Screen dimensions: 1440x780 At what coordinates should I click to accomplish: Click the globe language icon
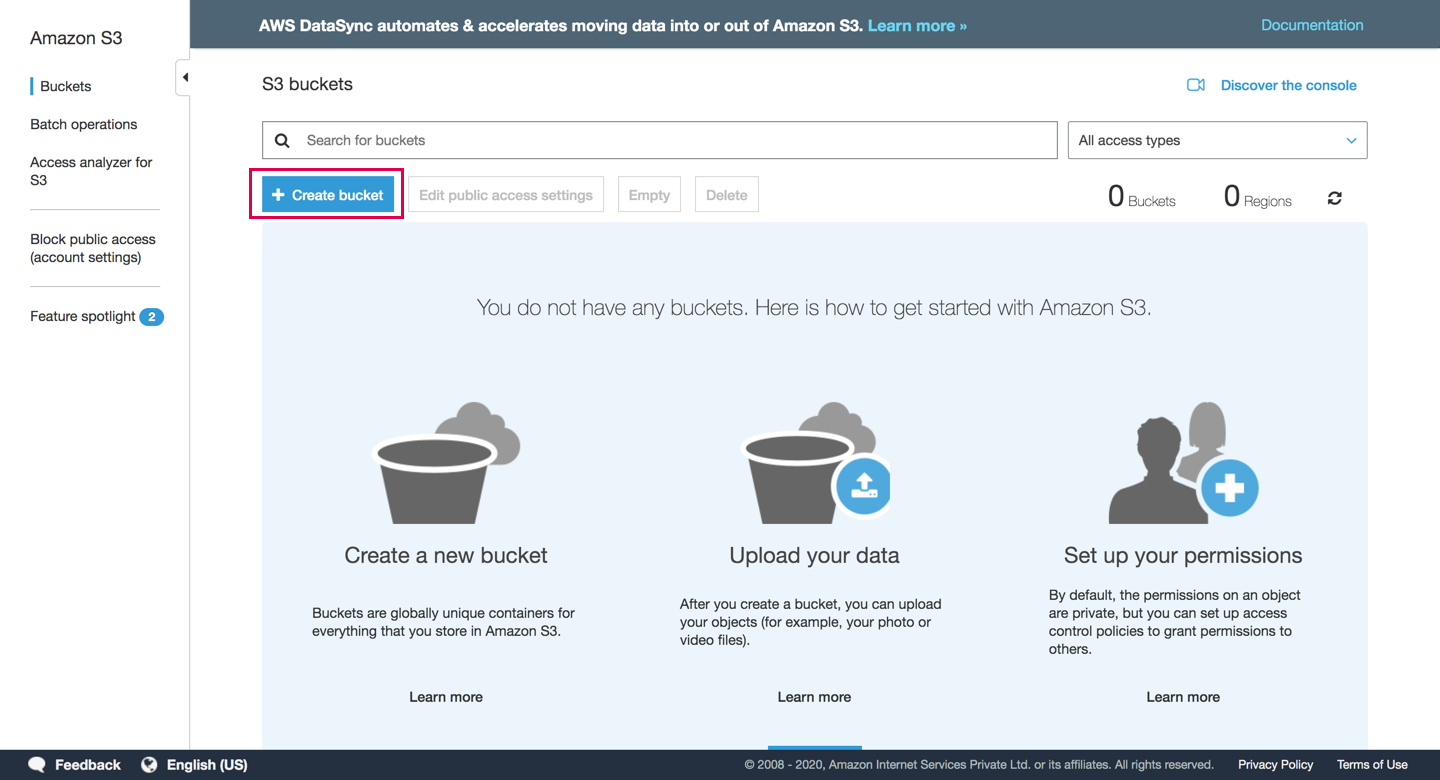(149, 765)
